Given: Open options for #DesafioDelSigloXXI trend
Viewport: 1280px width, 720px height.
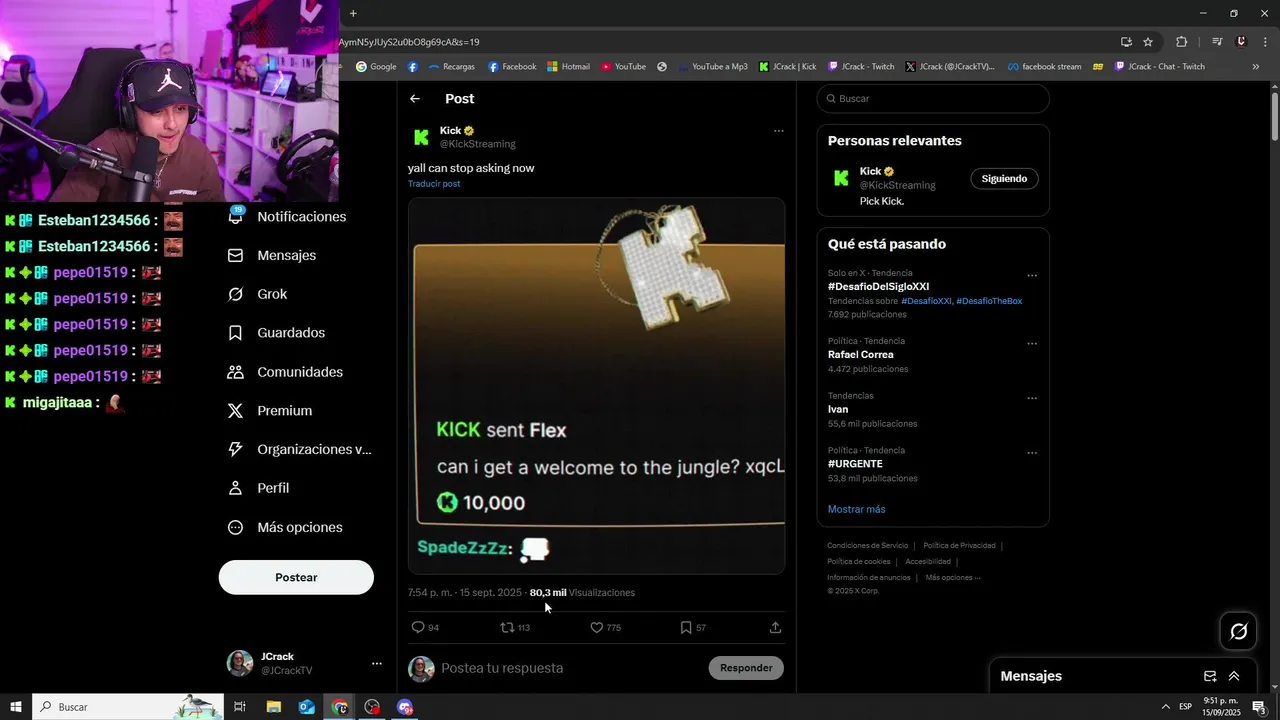Looking at the screenshot, I should (x=1032, y=276).
